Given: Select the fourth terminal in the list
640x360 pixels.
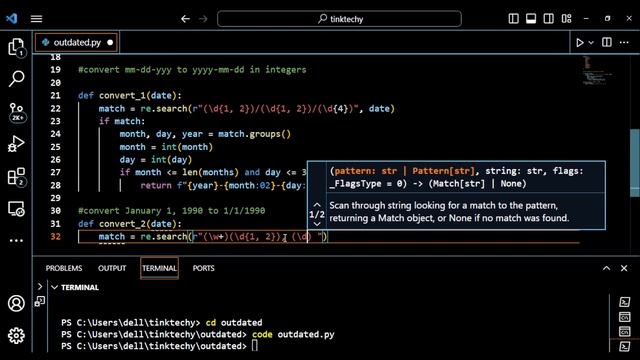Looking at the screenshot, I should (x=624, y=346).
